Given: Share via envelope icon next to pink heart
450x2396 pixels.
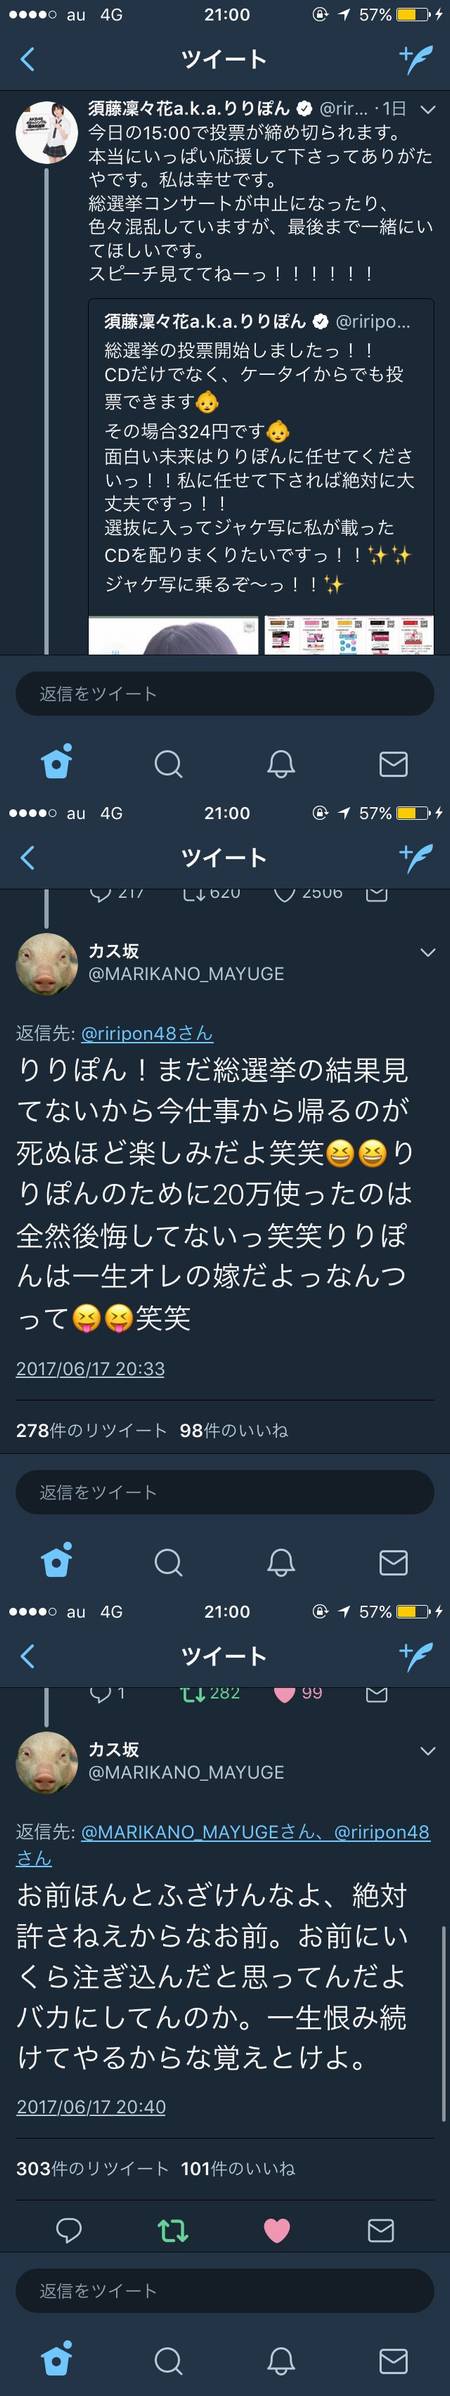Looking at the screenshot, I should [x=380, y=2229].
